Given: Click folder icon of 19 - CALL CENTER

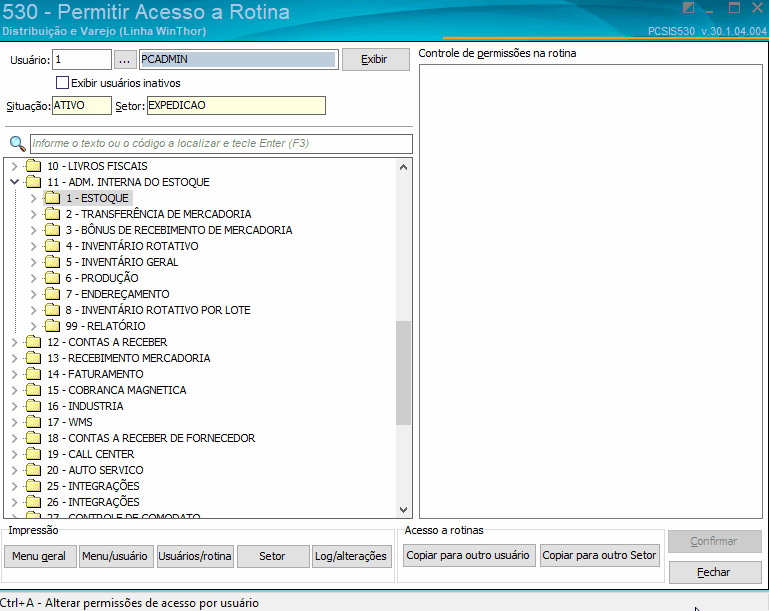Looking at the screenshot, I should pyautogui.click(x=33, y=454).
